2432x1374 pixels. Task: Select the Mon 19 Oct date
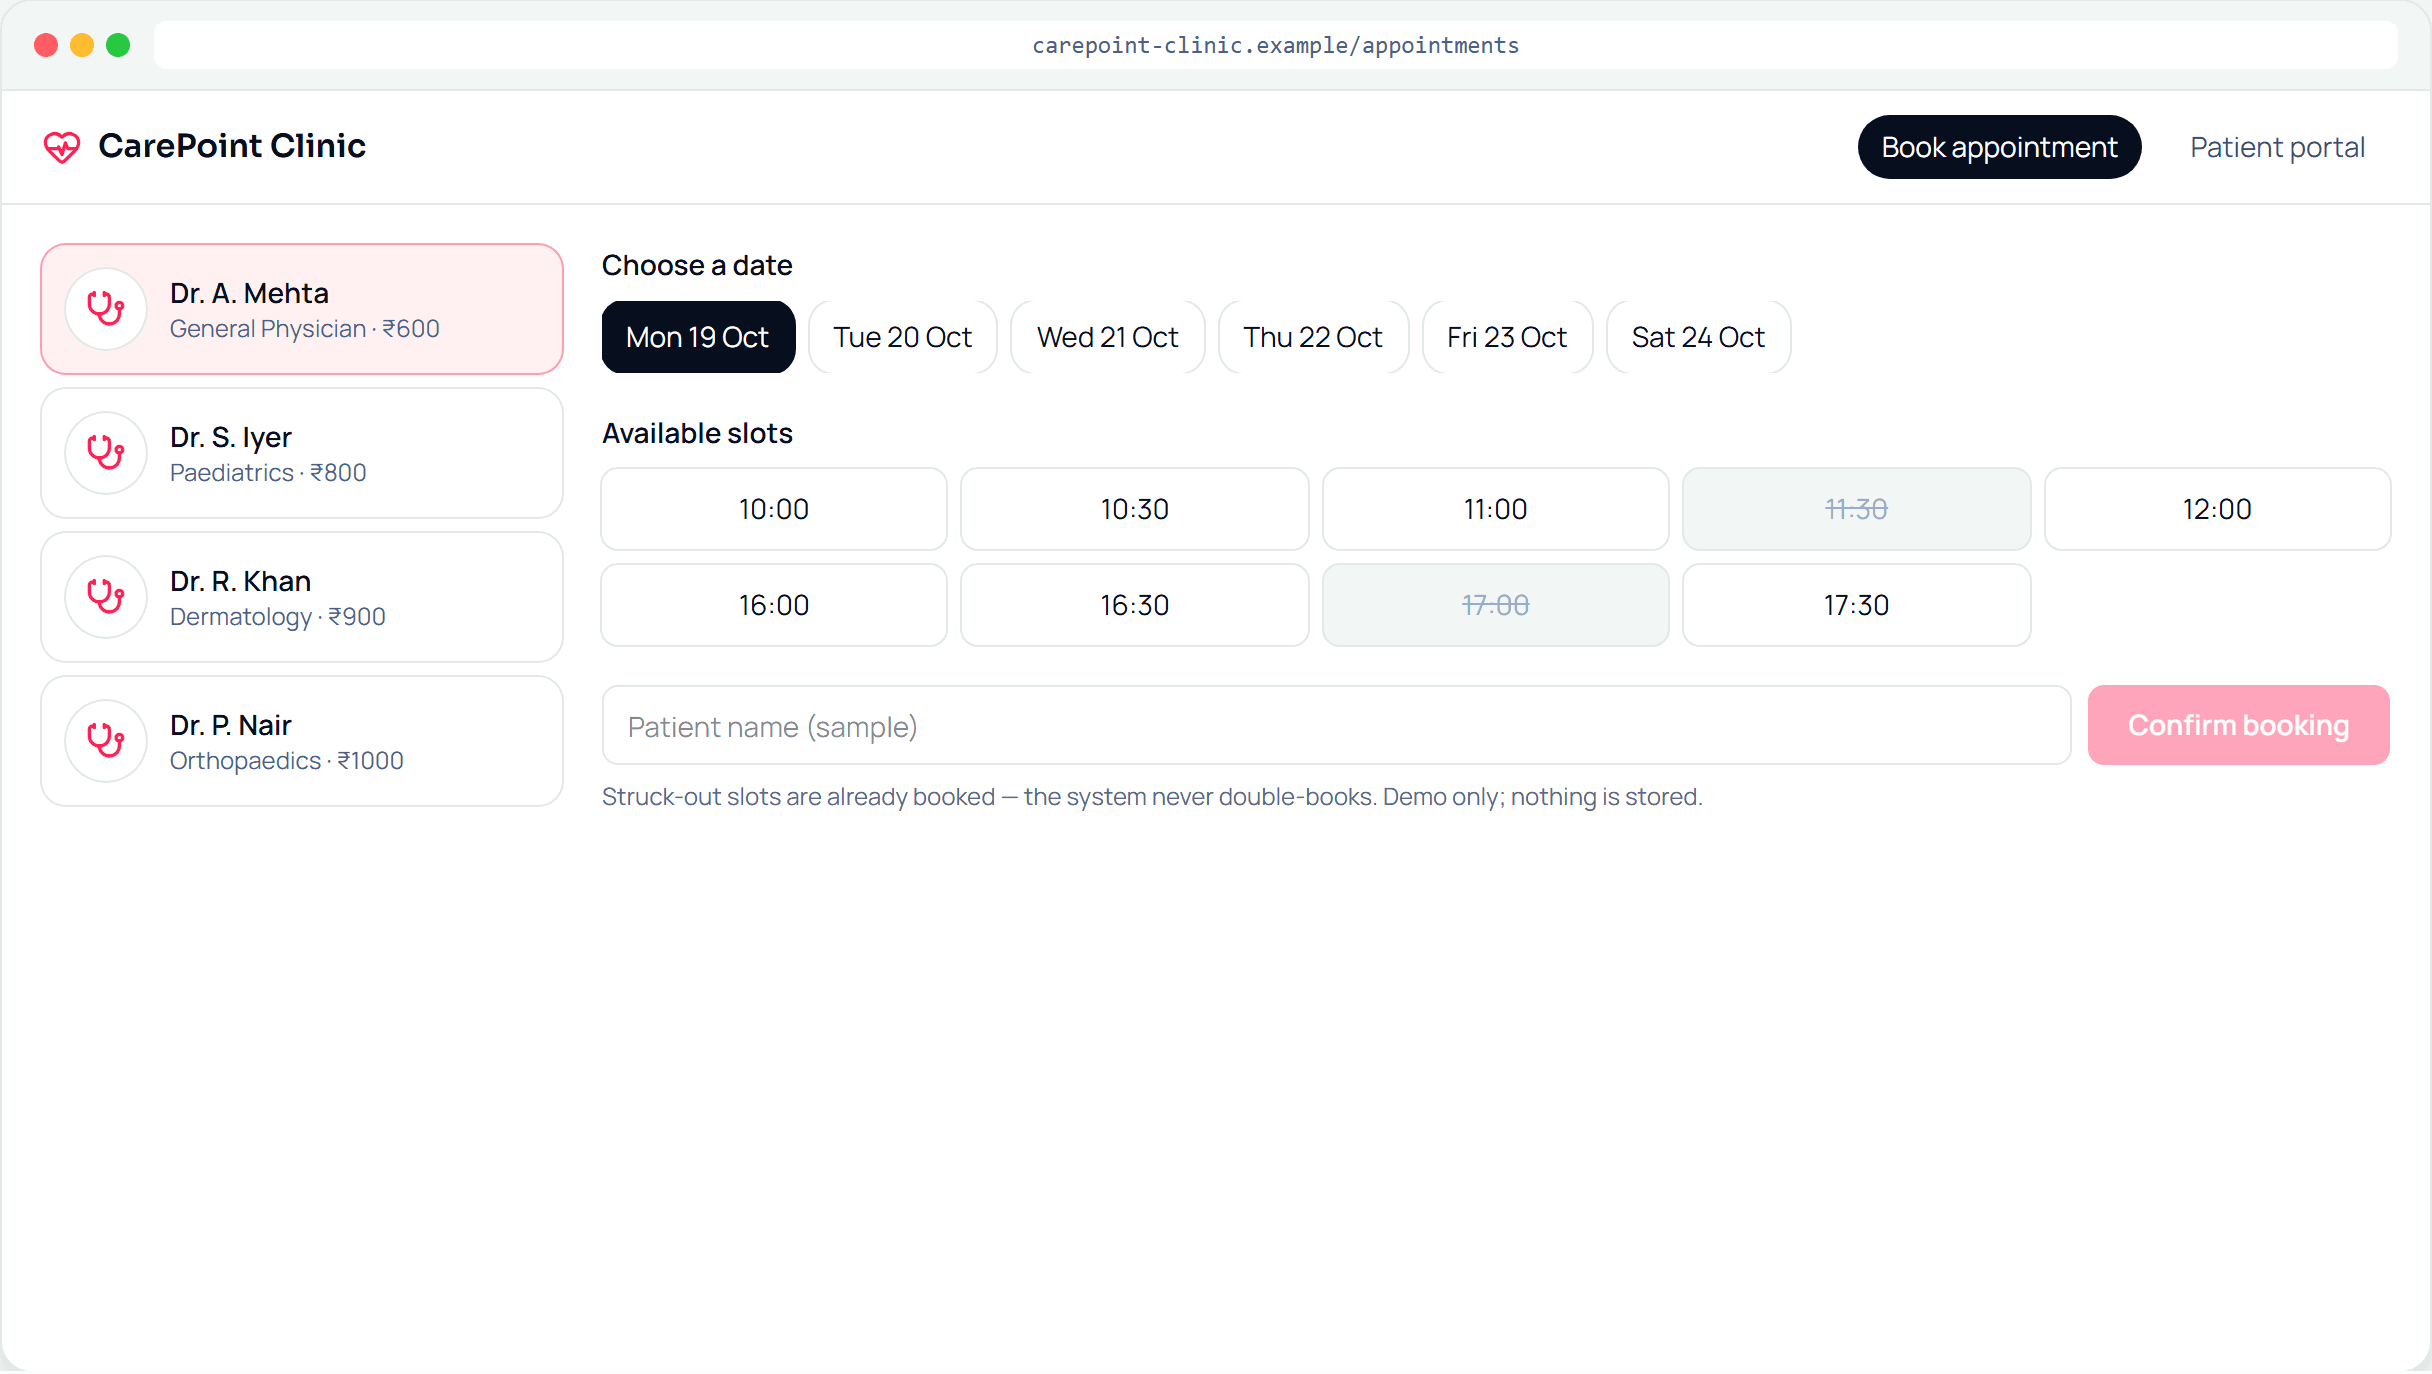click(698, 337)
